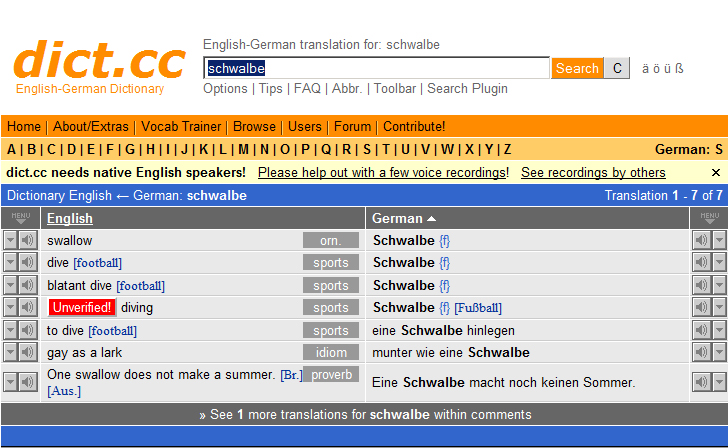The height and width of the screenshot is (448, 728).
Task: Play German audio for 'Schwalbe {f} [Fußball]'
Action: pyautogui.click(x=702, y=307)
